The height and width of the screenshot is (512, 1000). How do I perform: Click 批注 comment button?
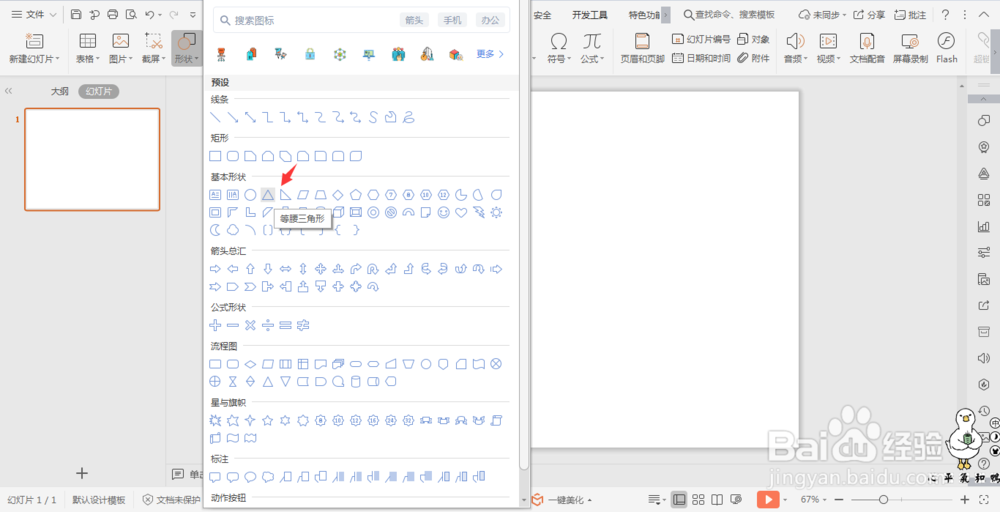pyautogui.click(x=910, y=15)
